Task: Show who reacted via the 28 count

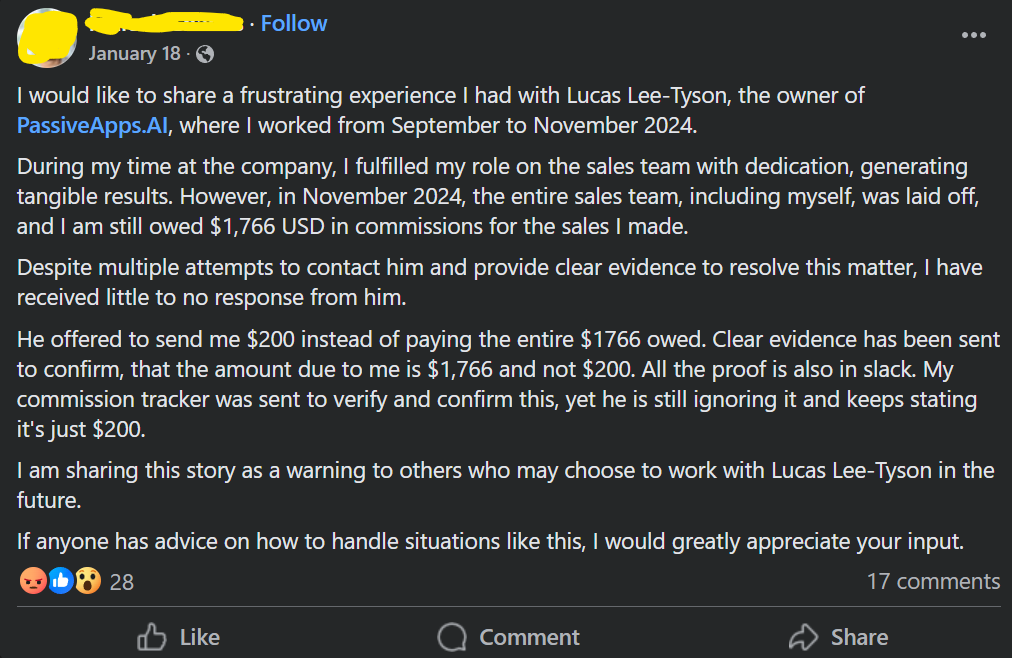Action: pyautogui.click(x=121, y=582)
